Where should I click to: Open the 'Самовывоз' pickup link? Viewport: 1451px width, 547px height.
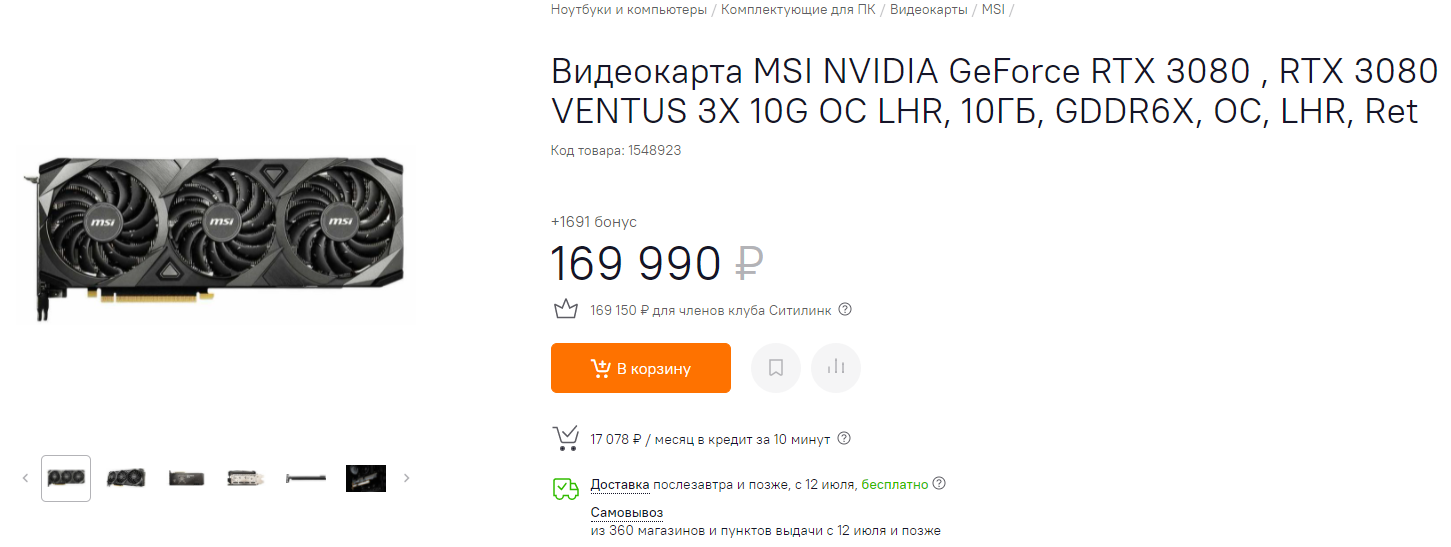pos(627,513)
